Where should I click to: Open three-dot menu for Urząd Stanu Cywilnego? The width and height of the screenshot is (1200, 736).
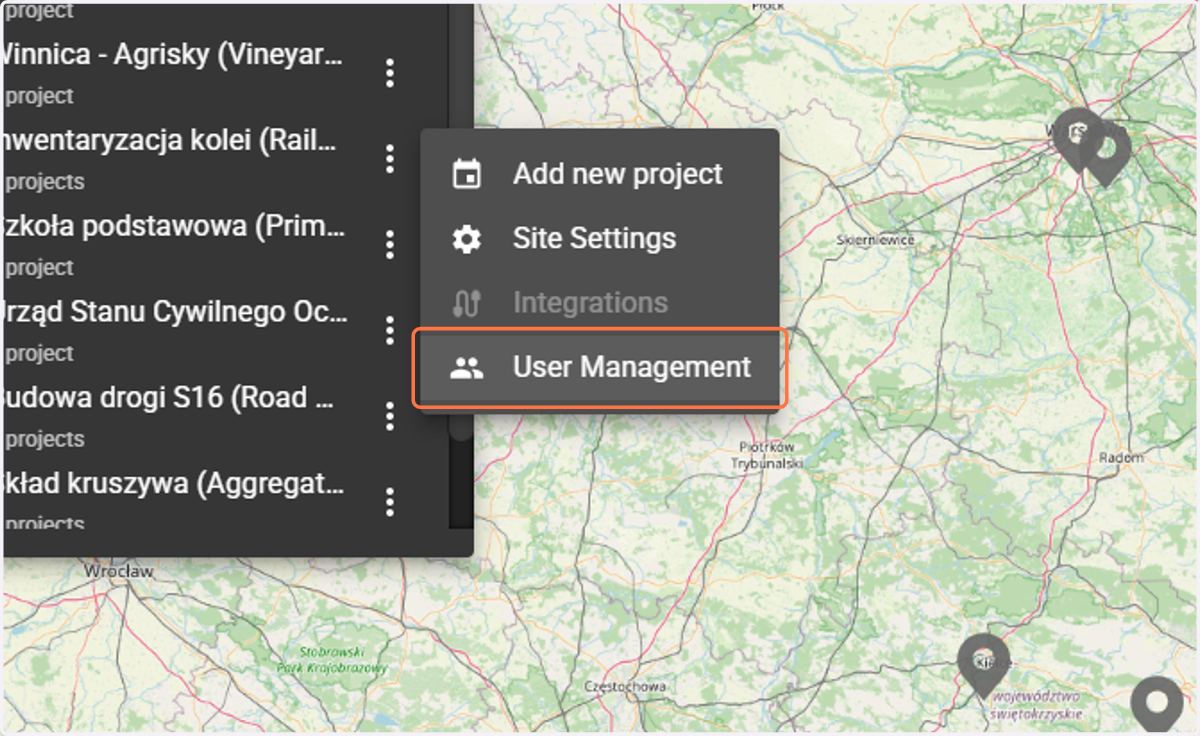[390, 331]
